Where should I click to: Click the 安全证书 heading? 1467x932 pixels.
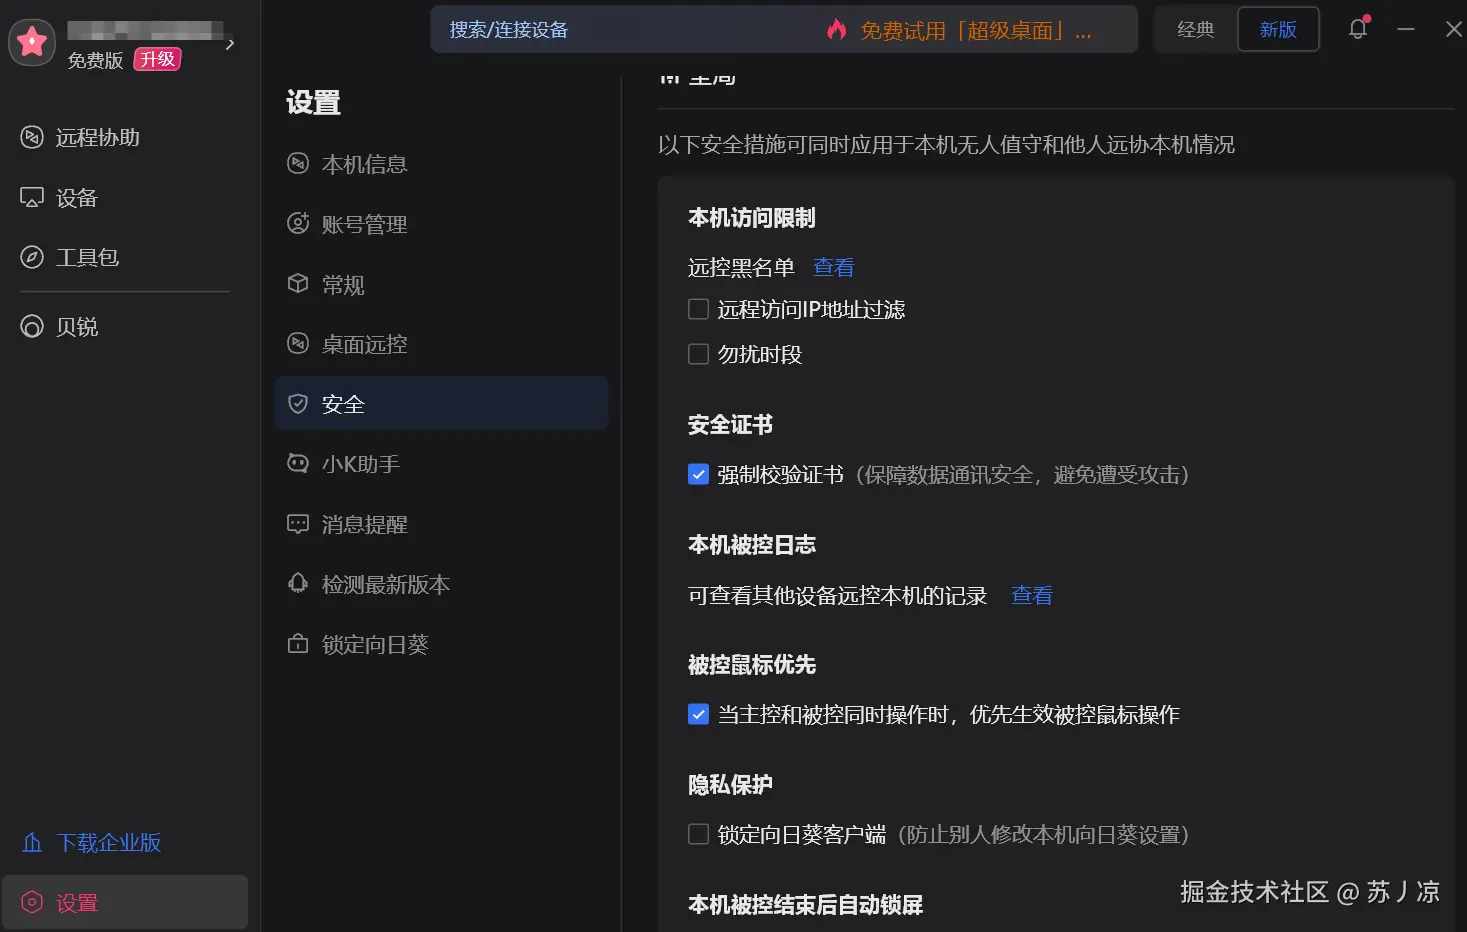point(730,425)
